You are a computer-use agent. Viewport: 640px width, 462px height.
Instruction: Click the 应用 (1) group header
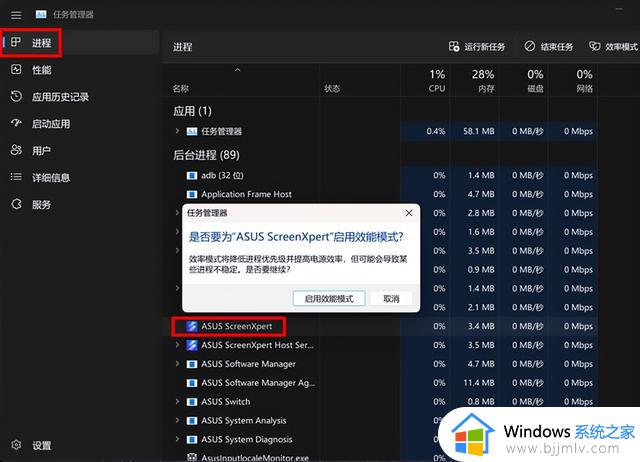click(x=192, y=111)
